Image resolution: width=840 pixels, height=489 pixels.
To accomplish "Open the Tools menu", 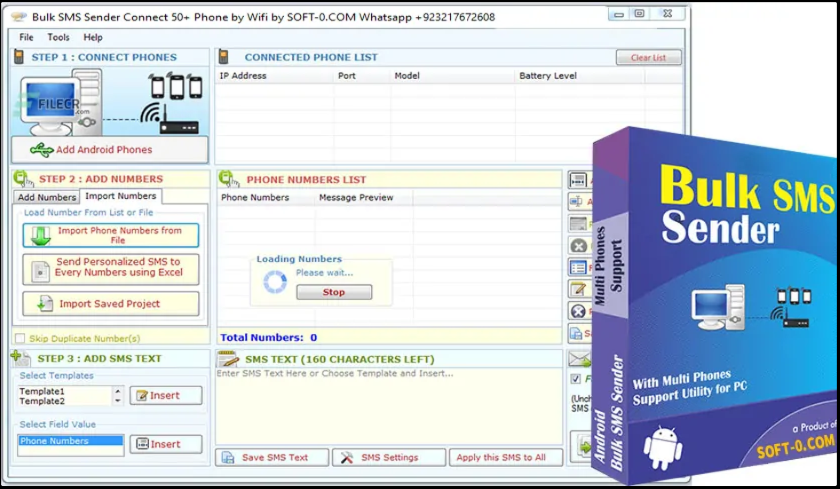I will click(58, 37).
